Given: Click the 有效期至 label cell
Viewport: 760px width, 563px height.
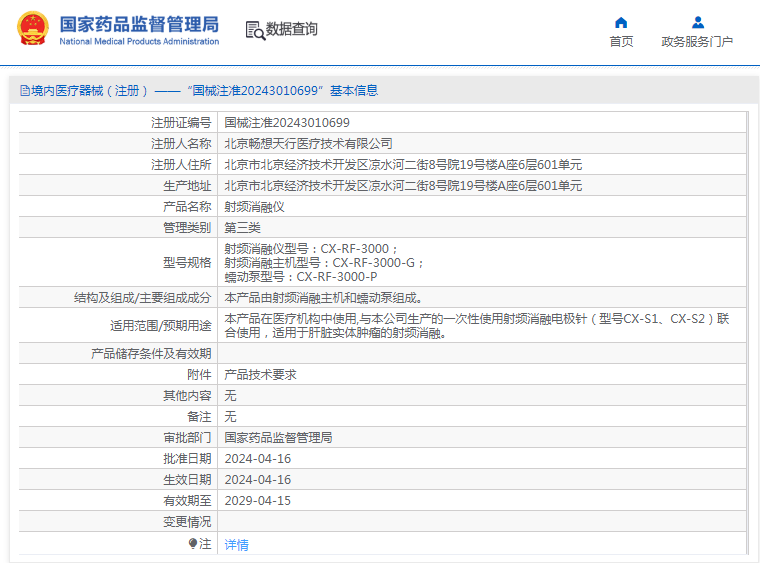Looking at the screenshot, I should tap(118, 501).
